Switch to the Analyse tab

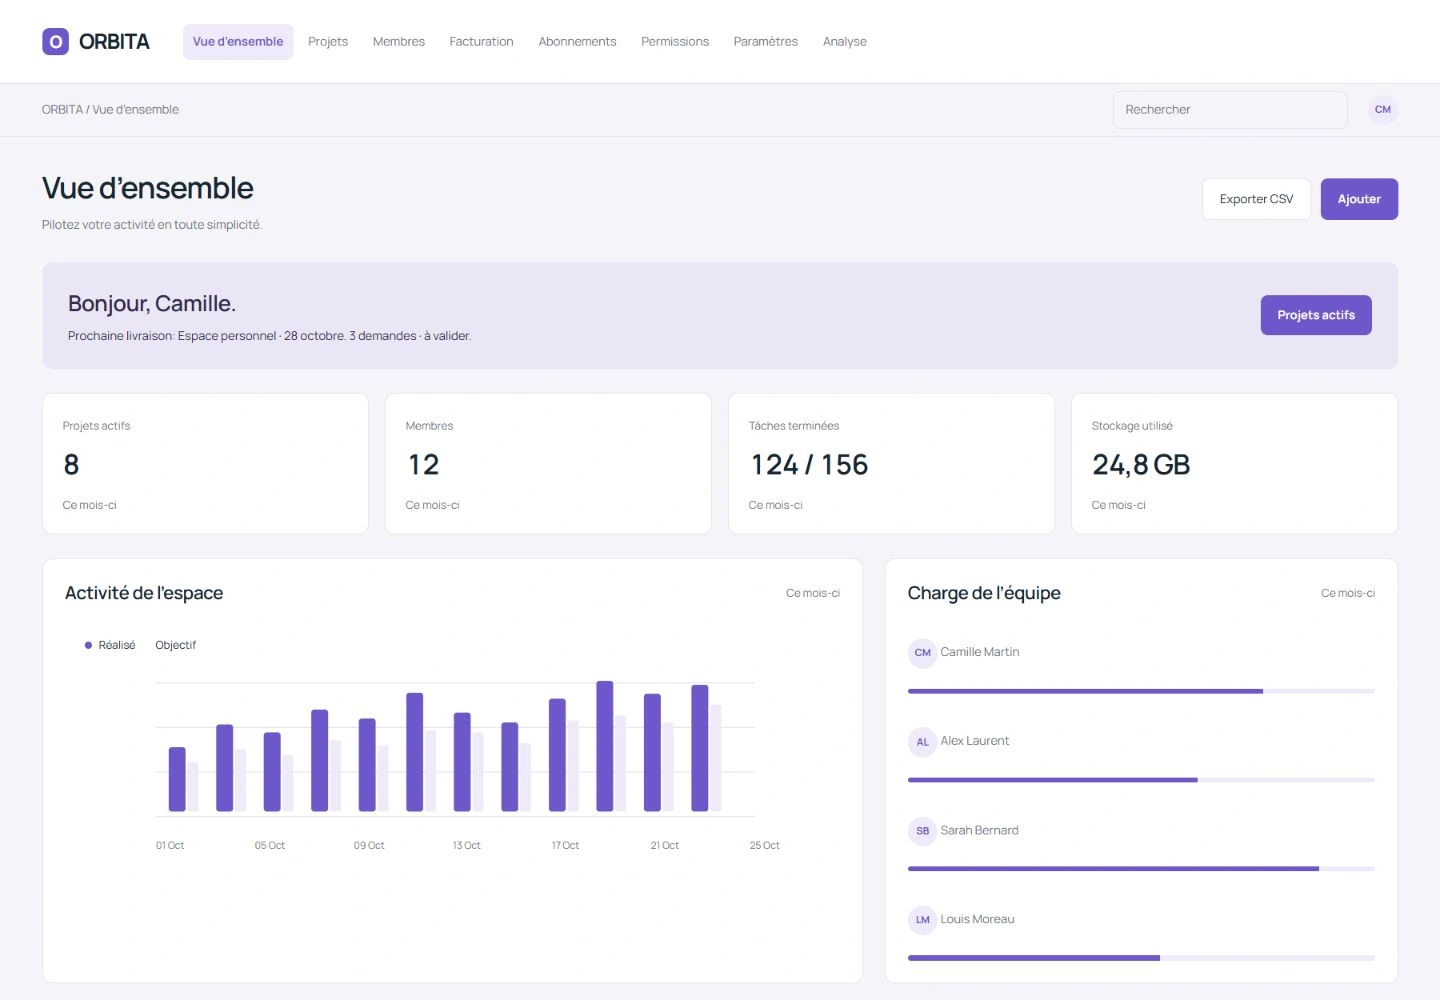845,42
